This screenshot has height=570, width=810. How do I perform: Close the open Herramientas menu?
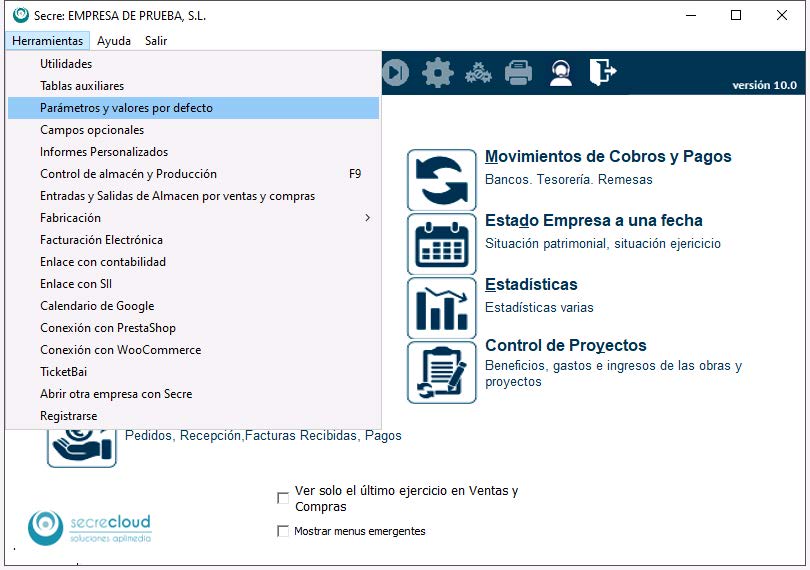tap(47, 41)
